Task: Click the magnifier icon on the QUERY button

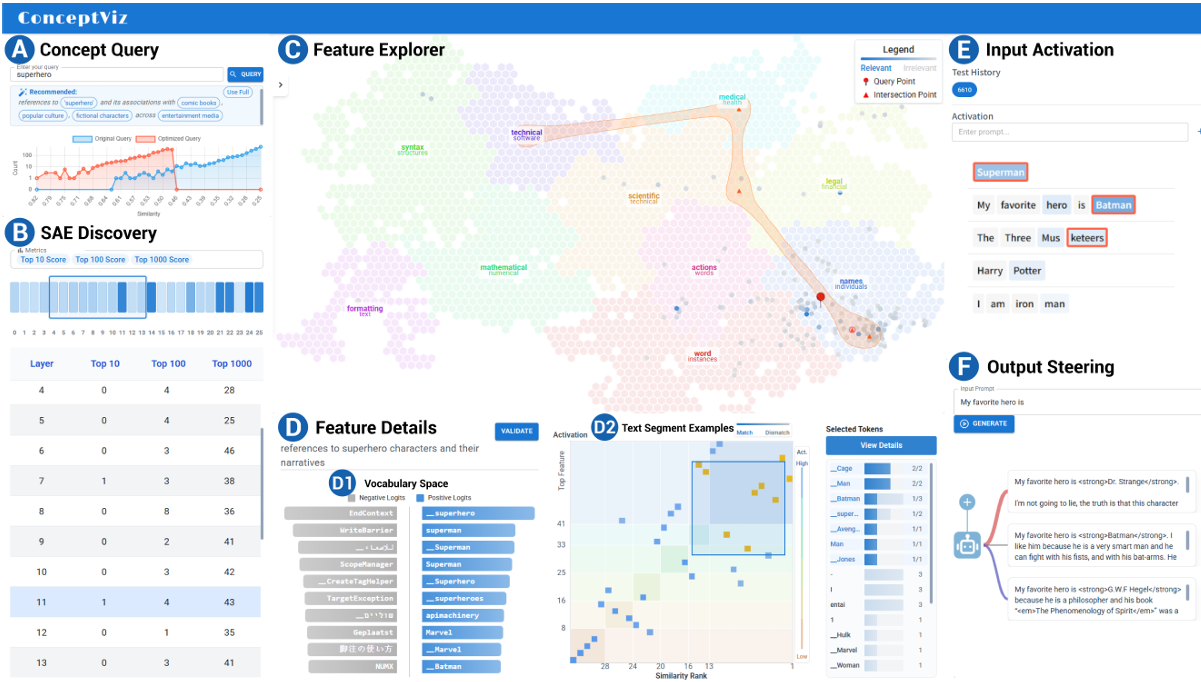Action: pyautogui.click(x=232, y=74)
